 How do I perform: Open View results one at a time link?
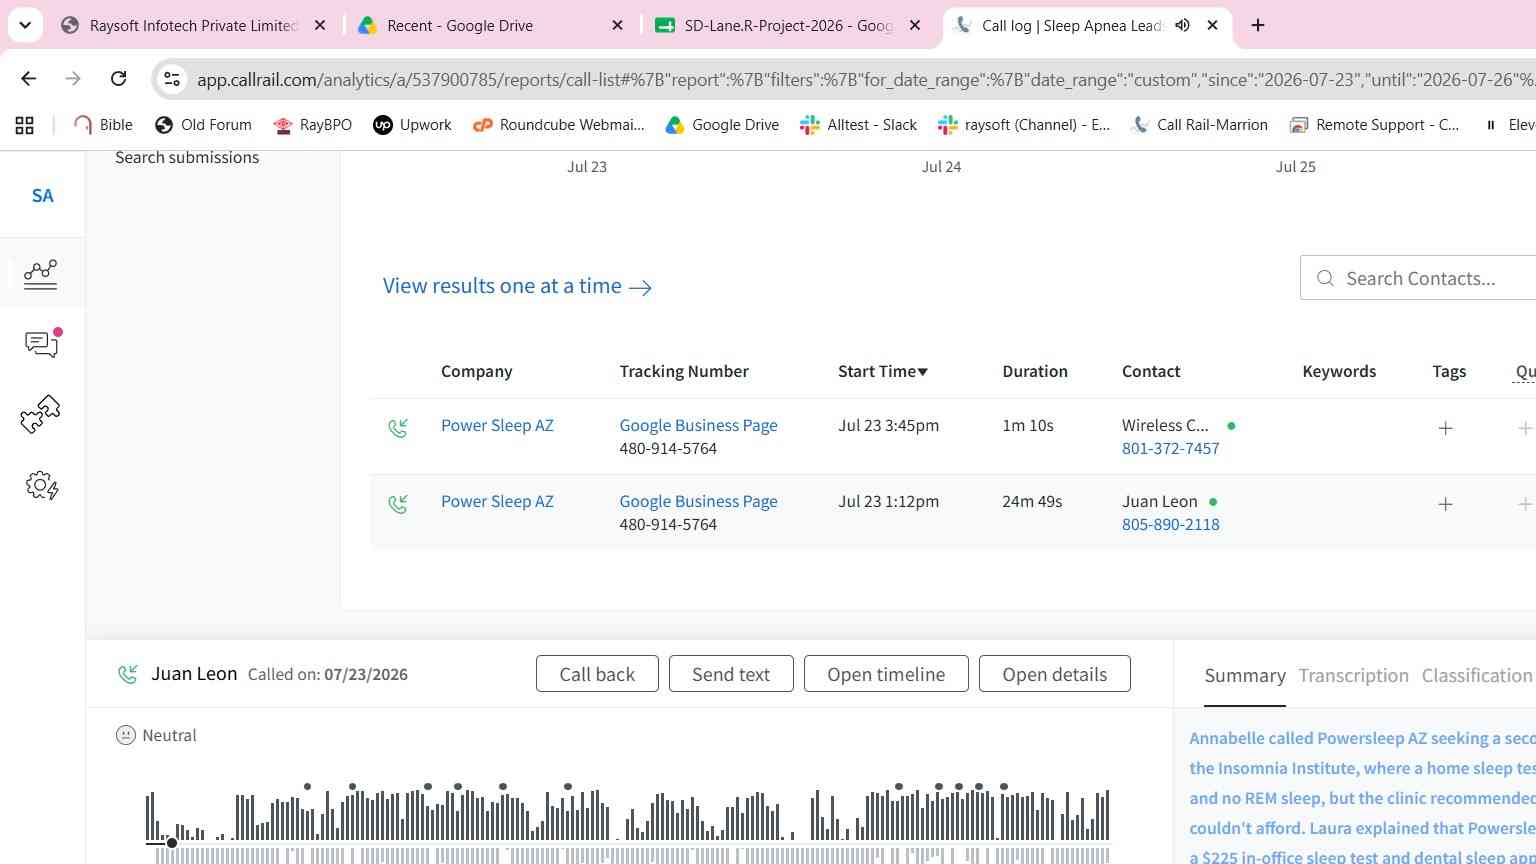coord(517,286)
